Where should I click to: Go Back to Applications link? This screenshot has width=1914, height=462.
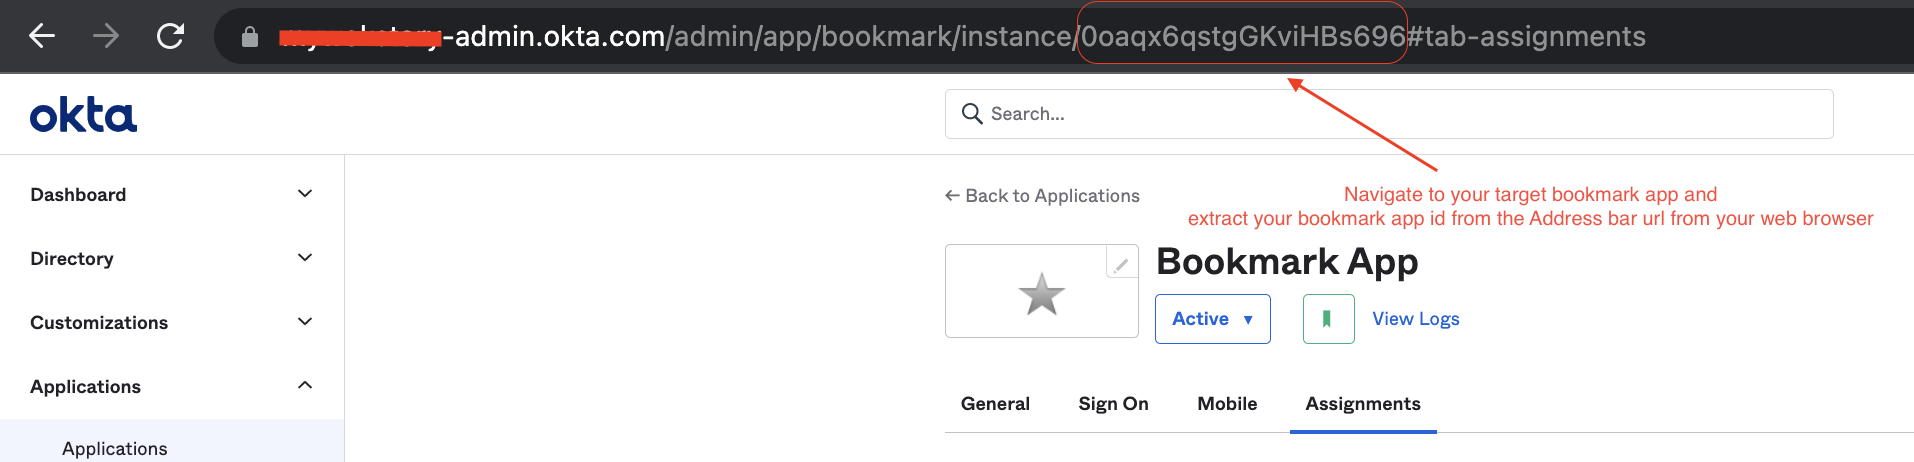pyautogui.click(x=1042, y=196)
